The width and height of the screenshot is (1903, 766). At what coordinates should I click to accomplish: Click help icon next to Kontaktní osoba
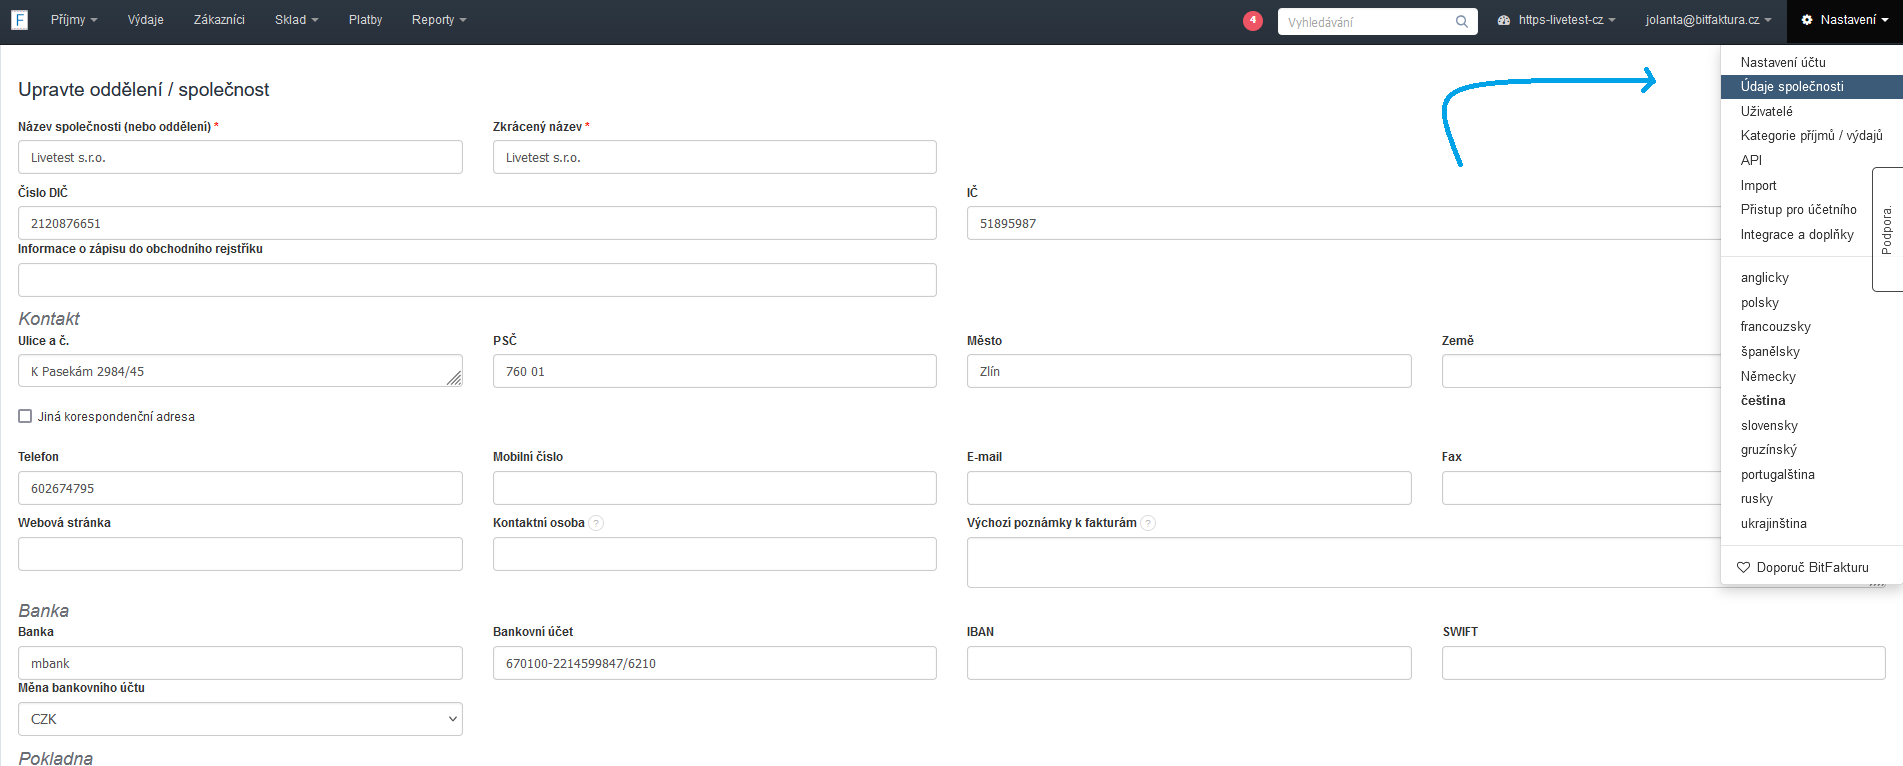(596, 523)
